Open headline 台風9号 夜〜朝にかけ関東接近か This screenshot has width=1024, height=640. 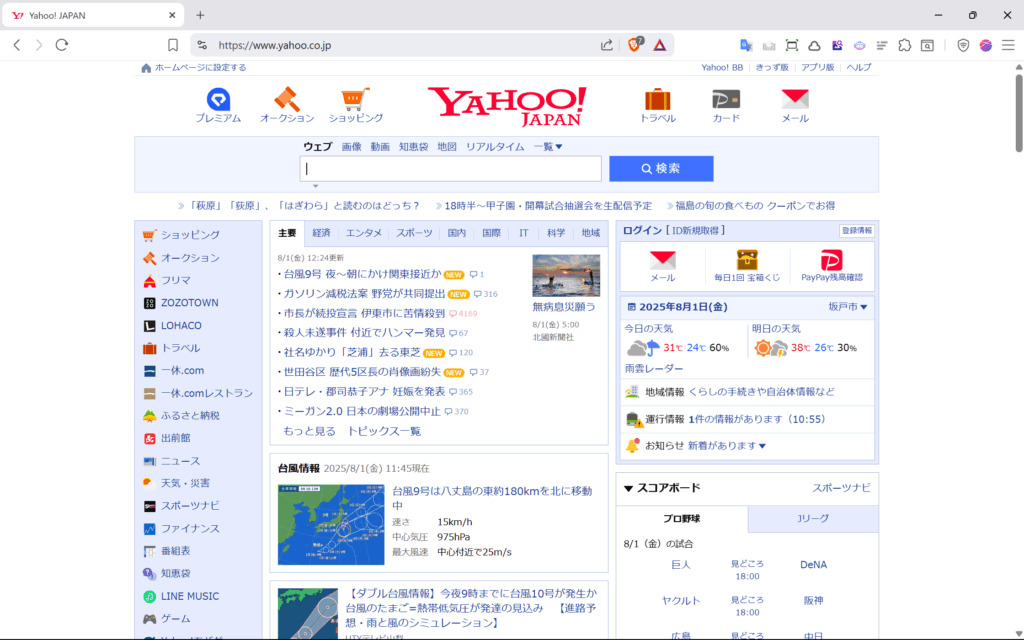pos(362,274)
